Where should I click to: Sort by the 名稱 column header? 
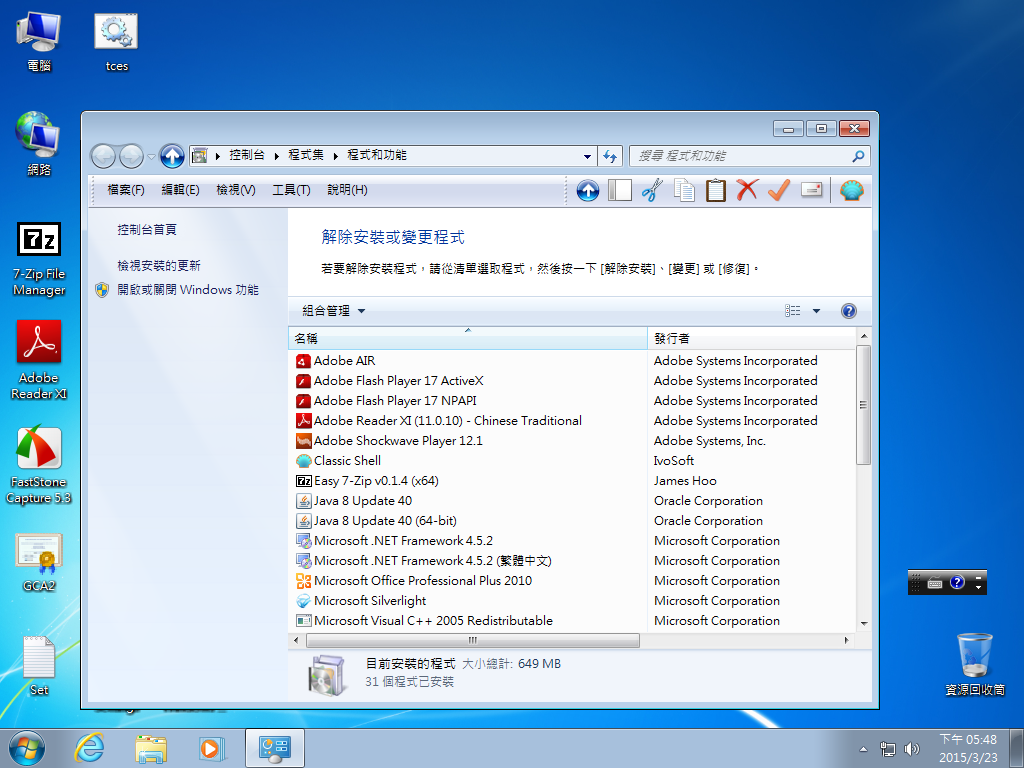coord(468,338)
